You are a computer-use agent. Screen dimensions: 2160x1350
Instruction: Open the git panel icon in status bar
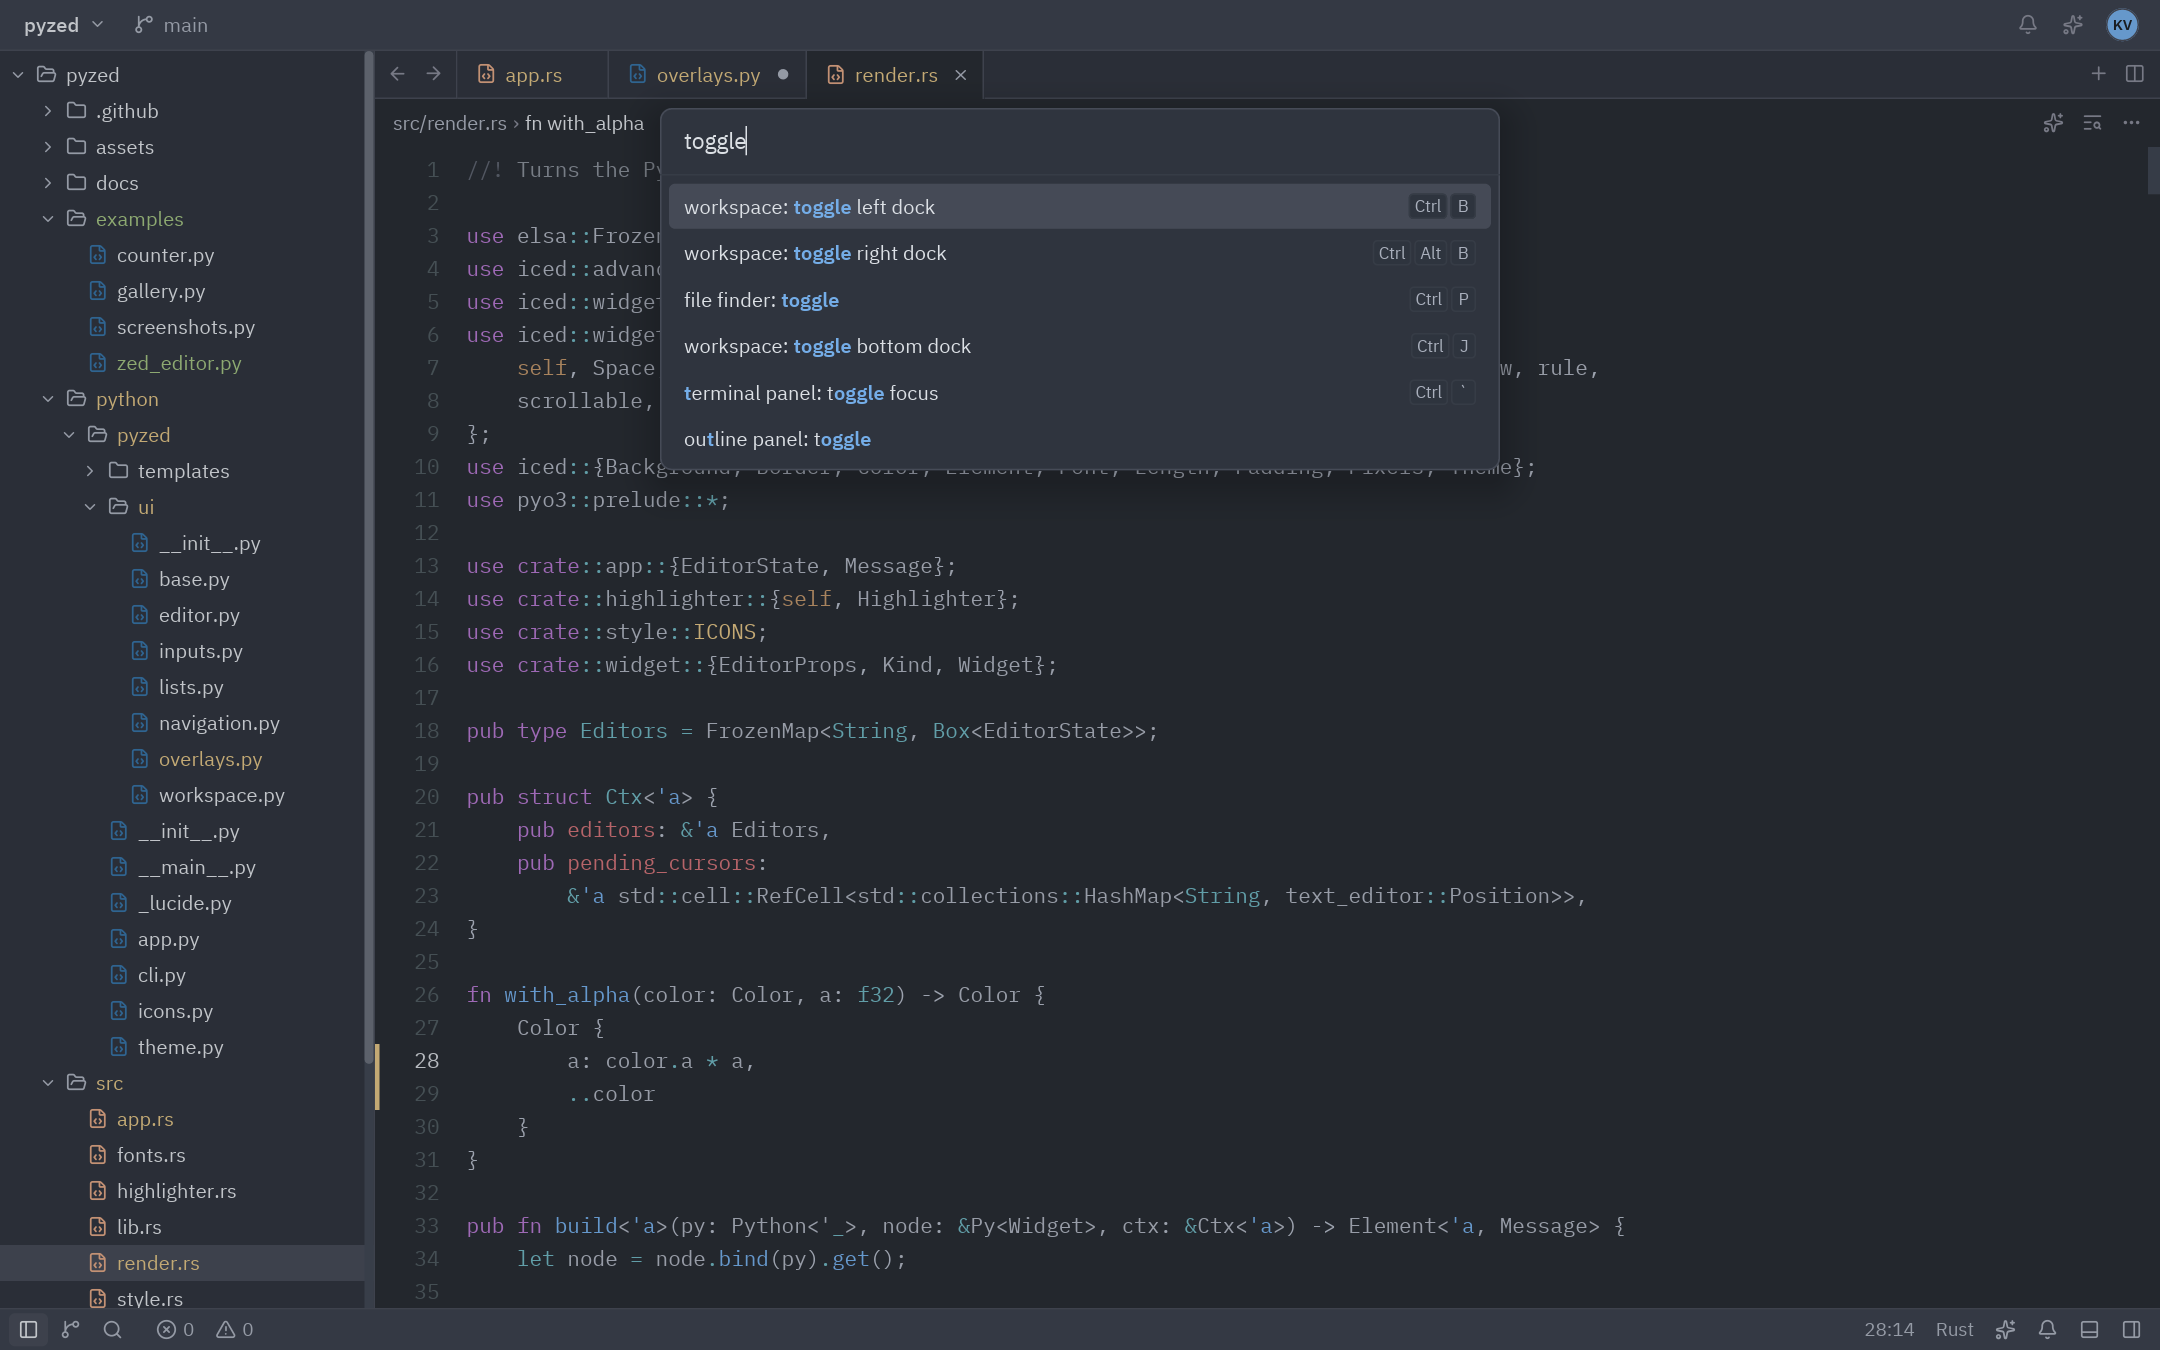point(71,1329)
